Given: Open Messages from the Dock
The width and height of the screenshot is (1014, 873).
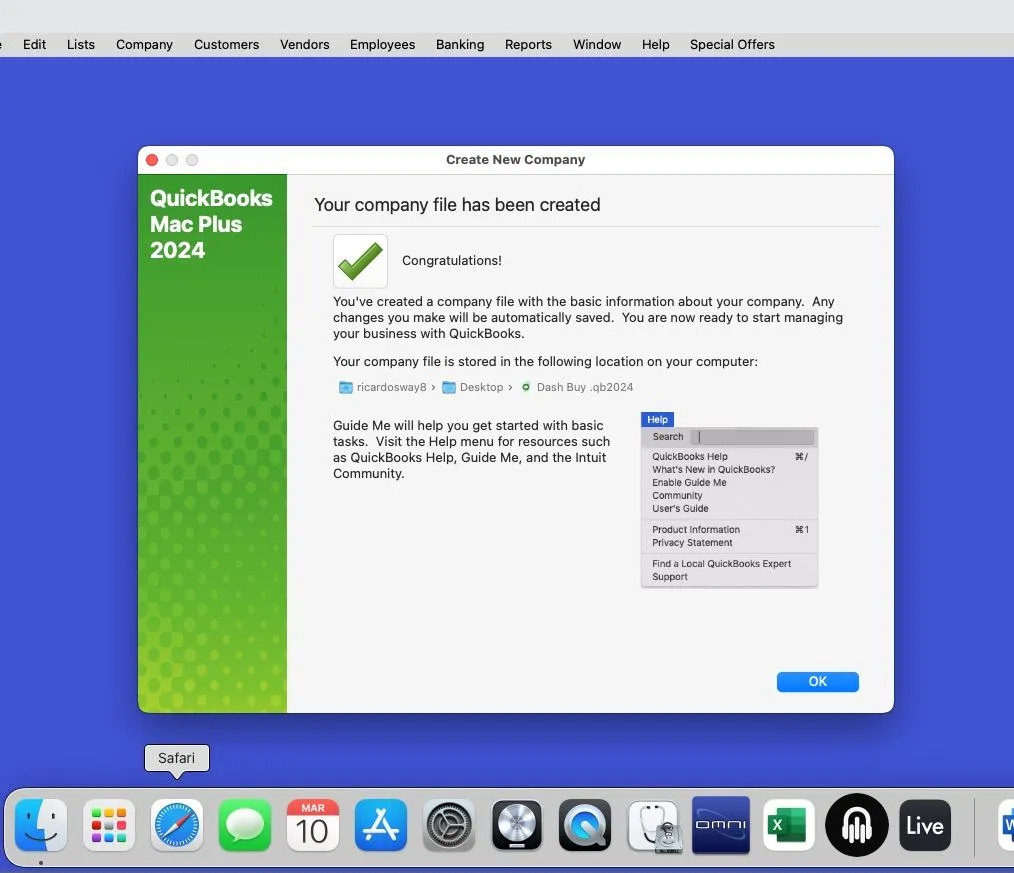Looking at the screenshot, I should click(x=244, y=825).
